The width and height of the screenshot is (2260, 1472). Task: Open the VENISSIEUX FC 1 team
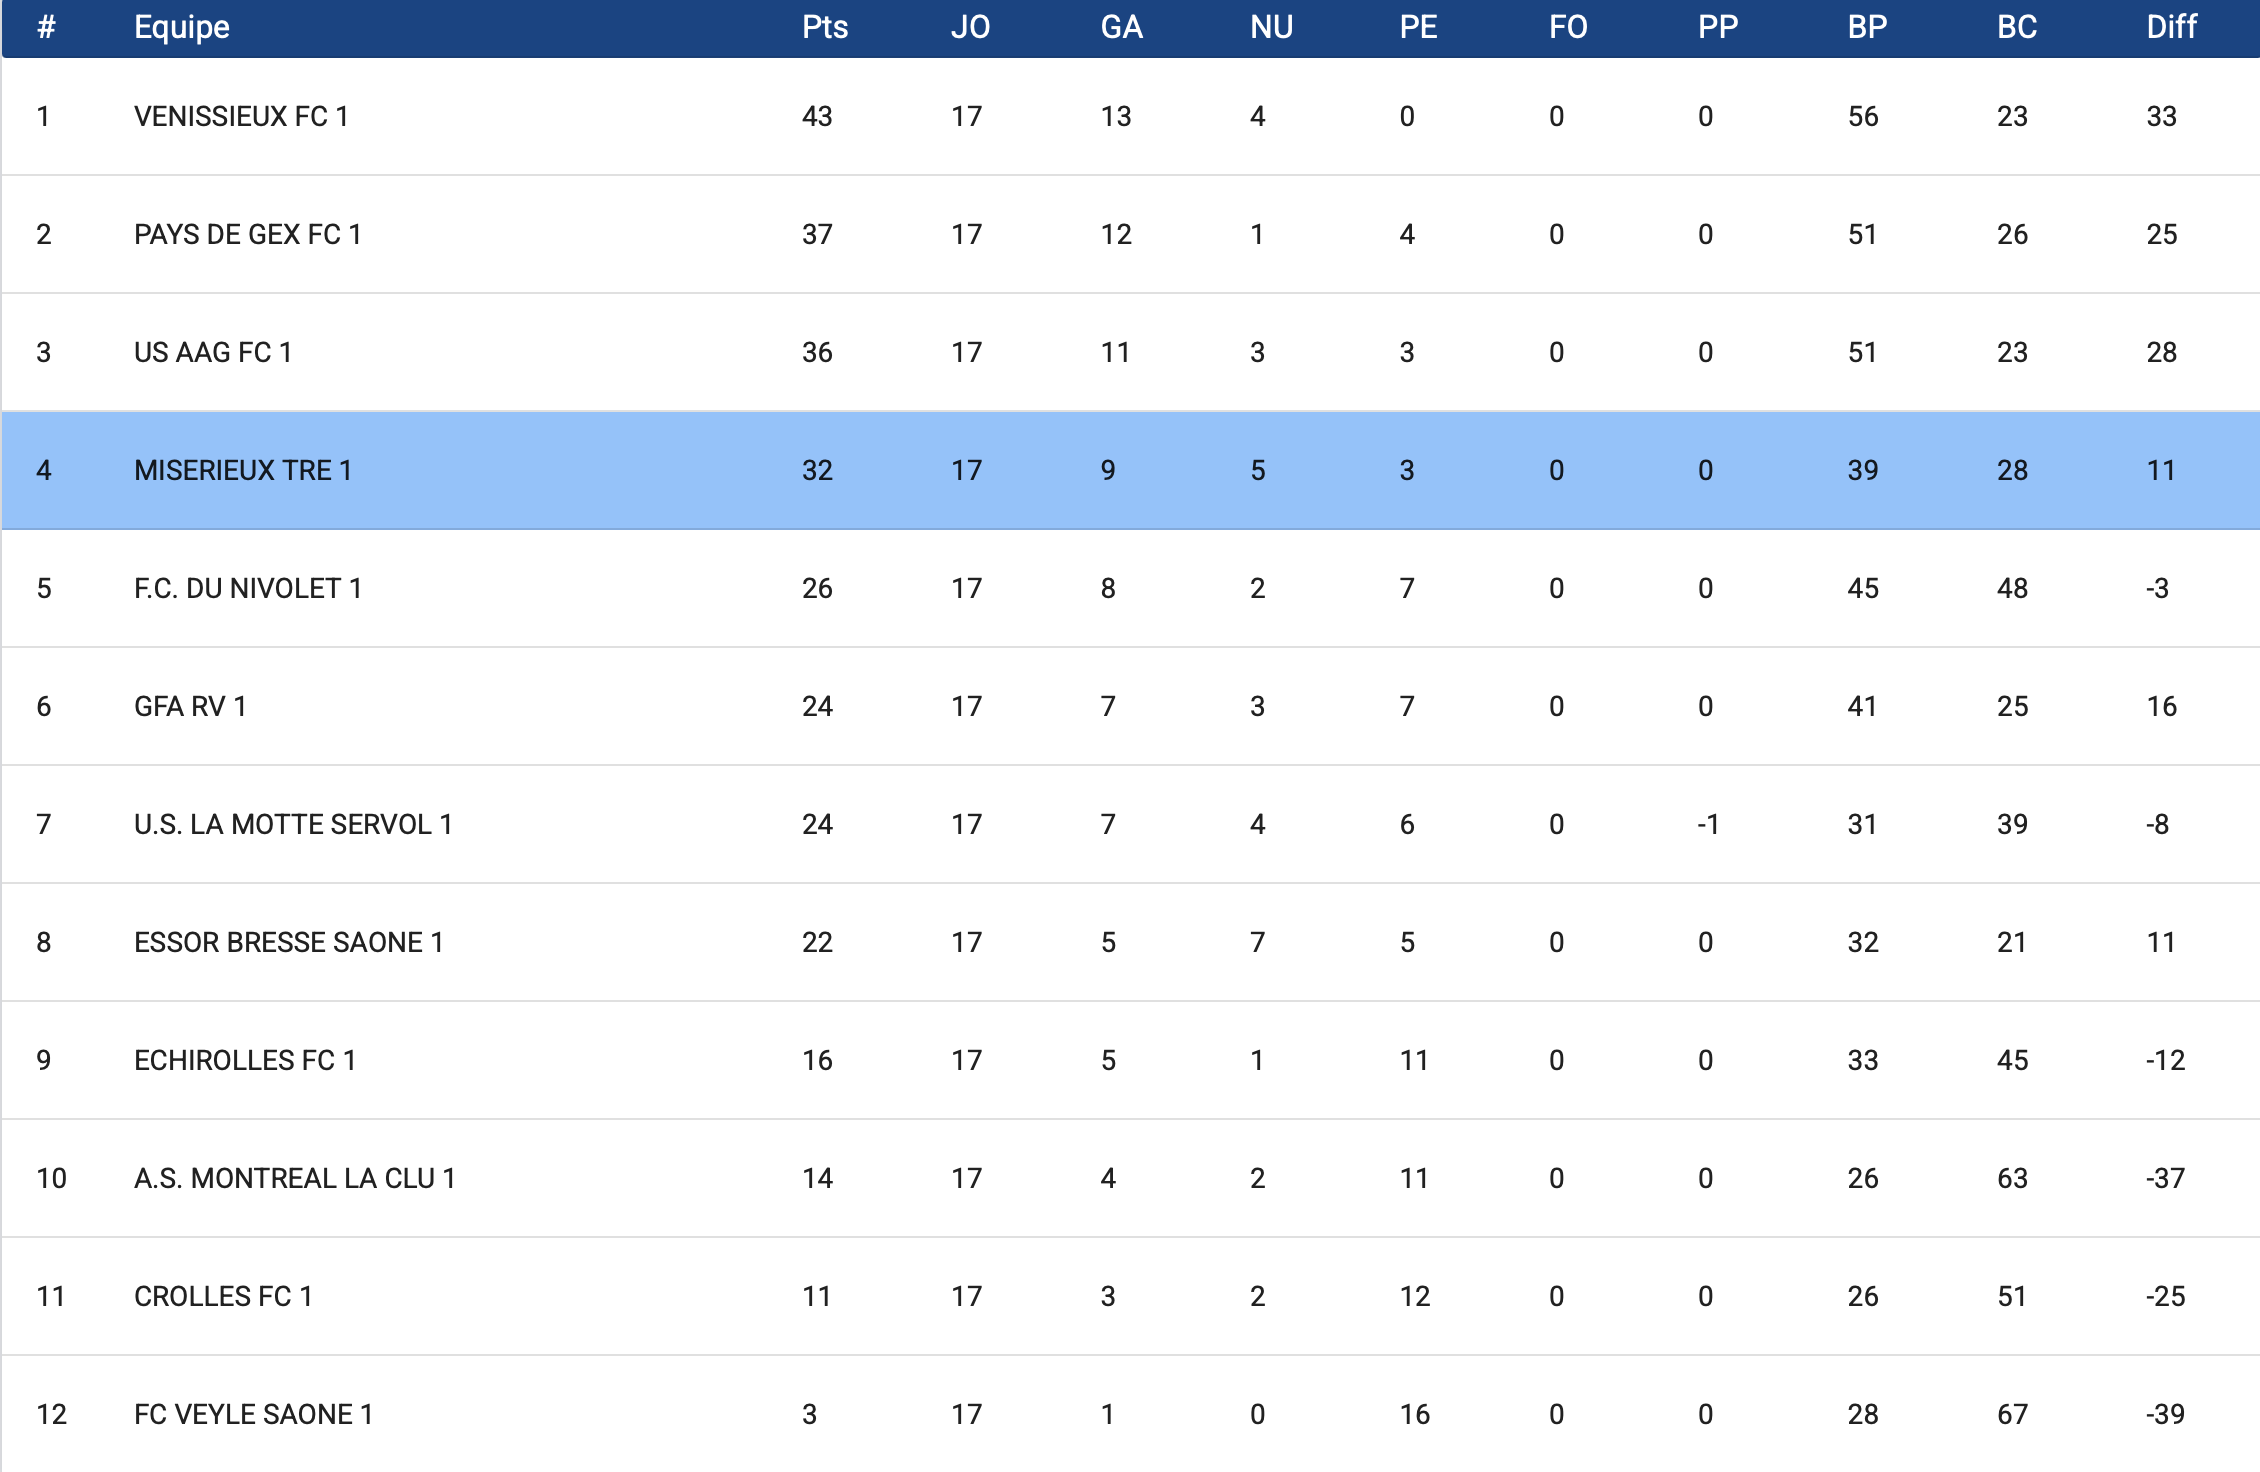pyautogui.click(x=241, y=117)
